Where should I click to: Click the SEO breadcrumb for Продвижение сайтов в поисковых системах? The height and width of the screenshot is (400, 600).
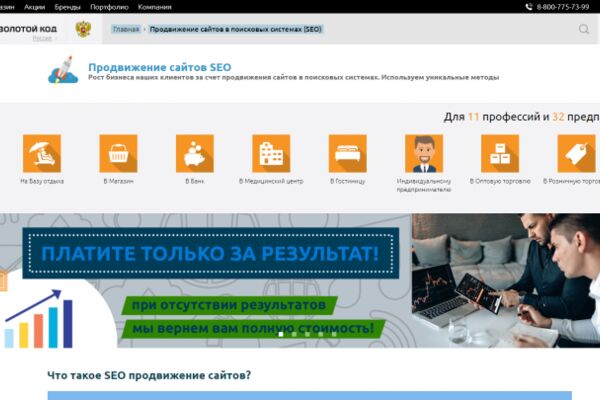(x=236, y=29)
